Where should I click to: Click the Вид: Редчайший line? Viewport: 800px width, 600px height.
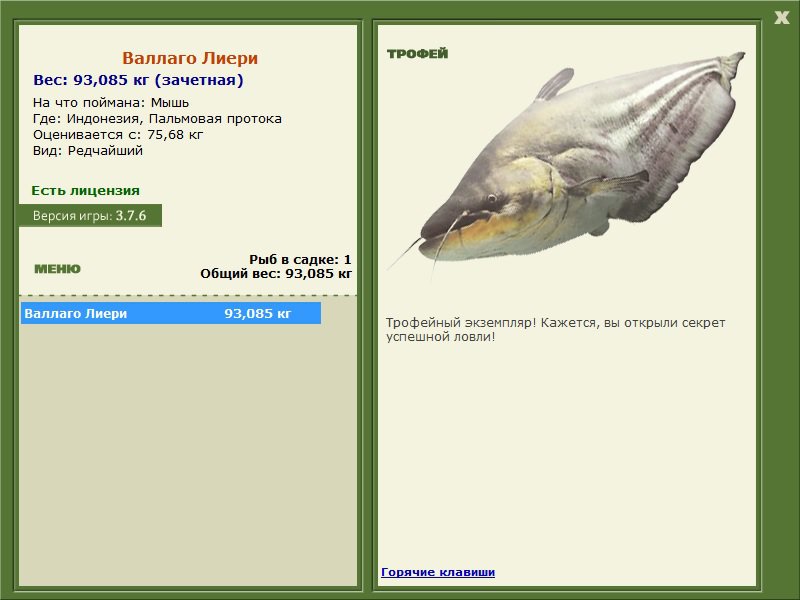click(x=88, y=151)
